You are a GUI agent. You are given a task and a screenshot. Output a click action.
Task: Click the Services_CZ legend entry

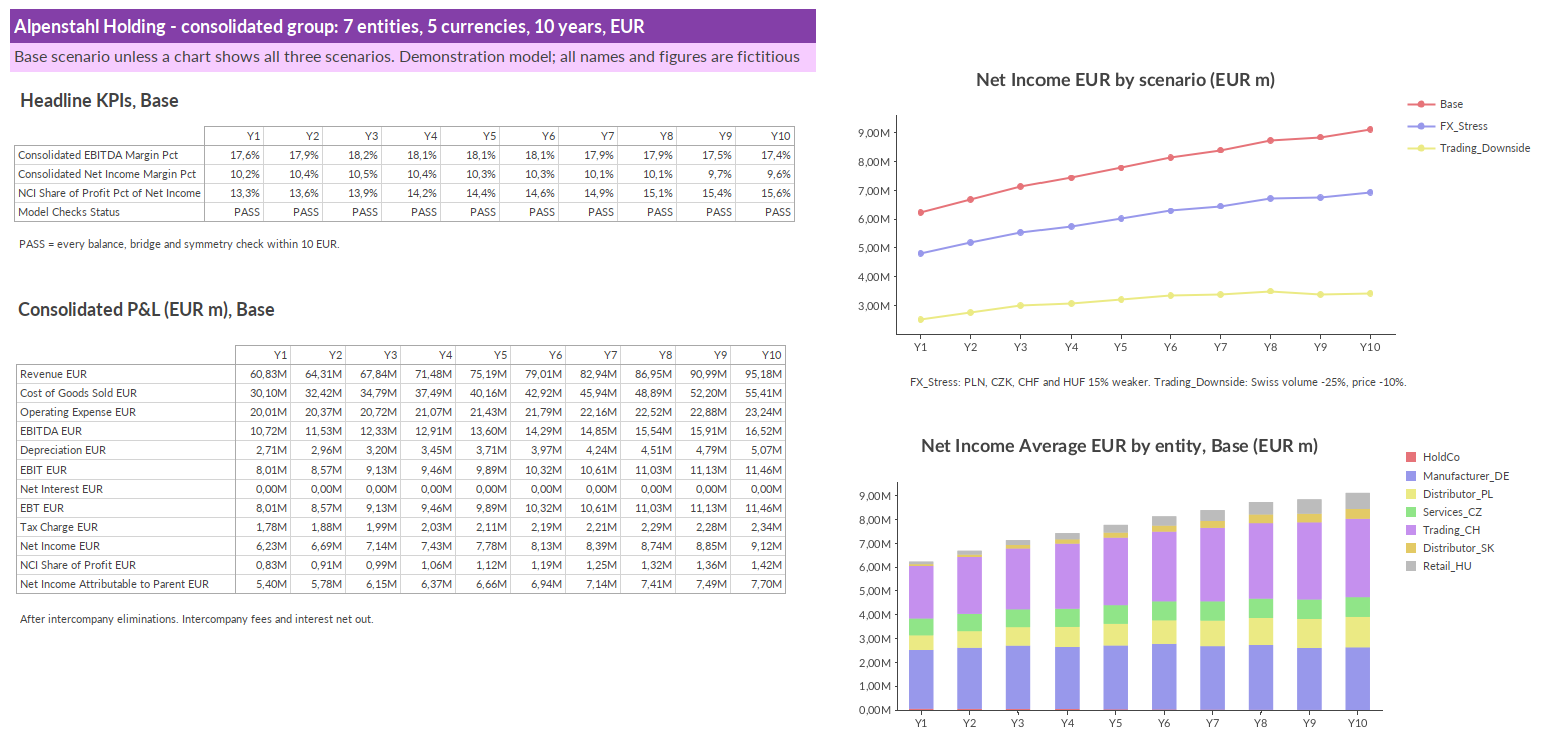1449,512
